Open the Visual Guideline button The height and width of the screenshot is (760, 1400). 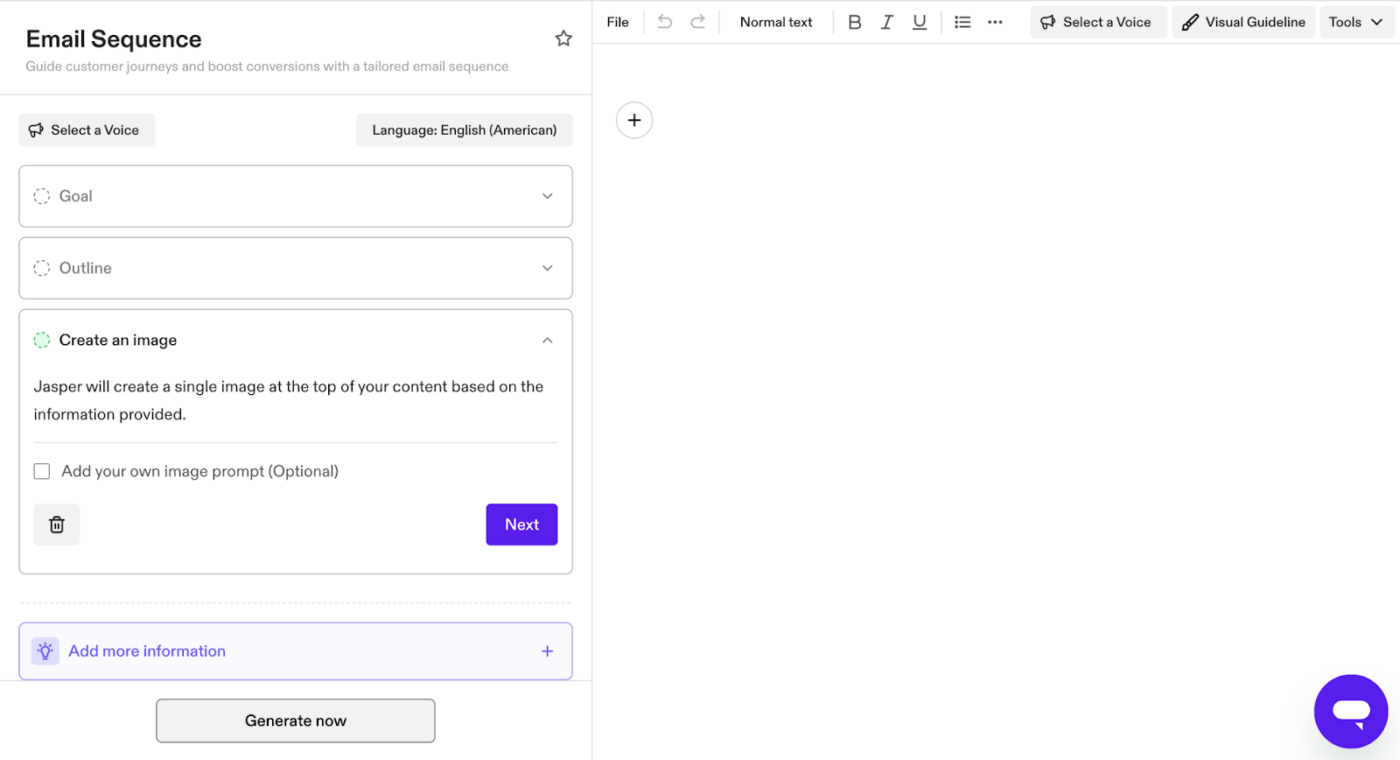1243,22
